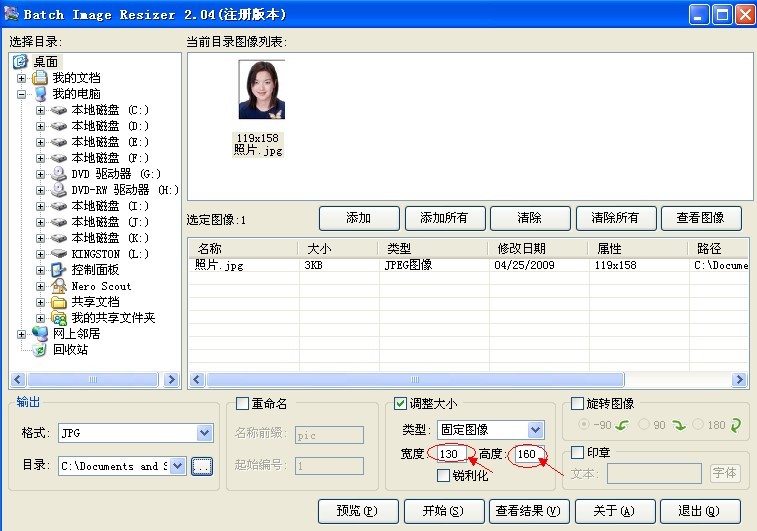757x531 pixels.
Task: Select the KINGSTON (L:) drive icon
Action: (59, 254)
